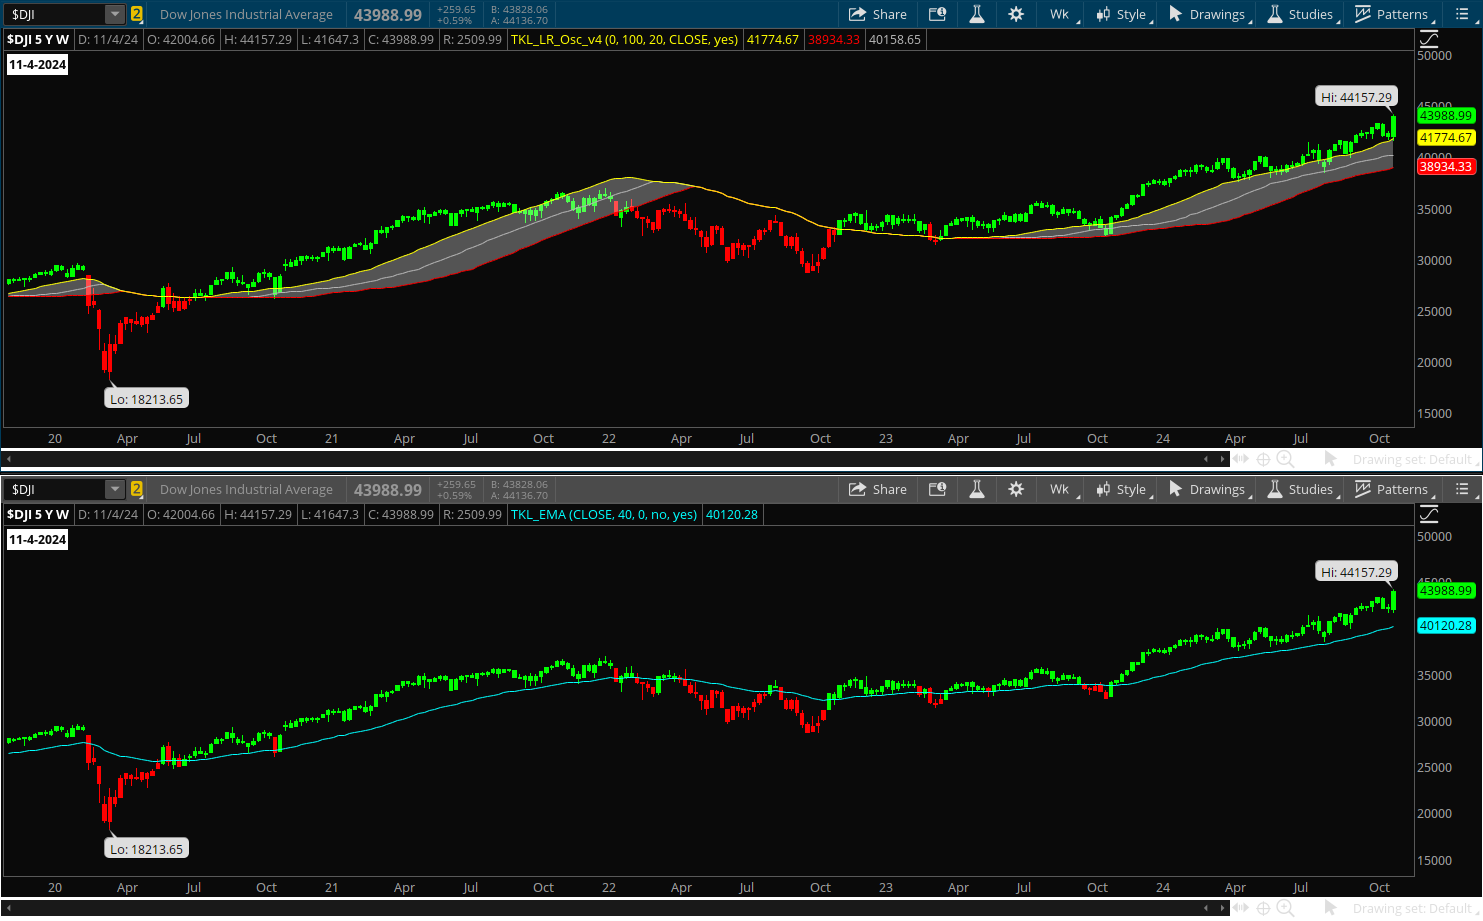Click Studies flask icon in top chart
Image resolution: width=1483 pixels, height=921 pixels.
[x=1275, y=14]
